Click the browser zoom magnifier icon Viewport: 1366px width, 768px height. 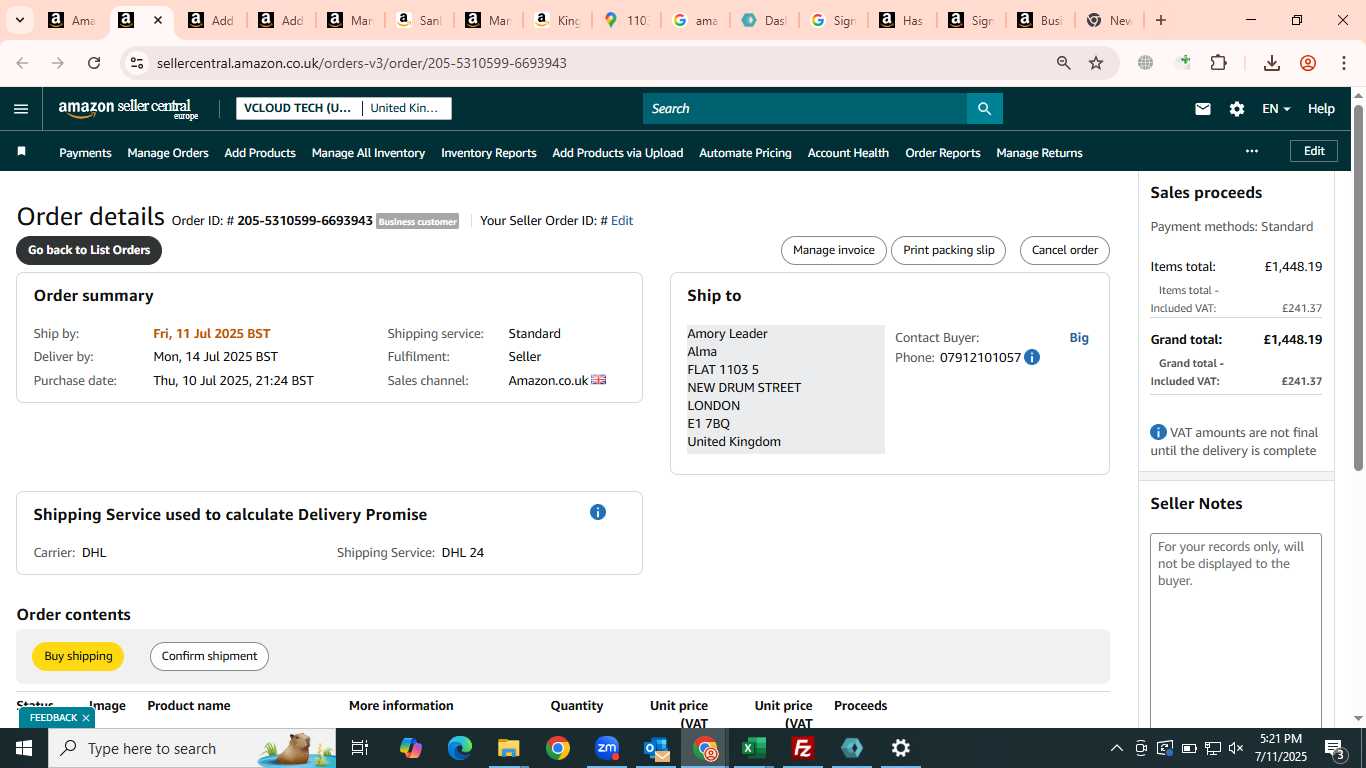click(x=1064, y=63)
